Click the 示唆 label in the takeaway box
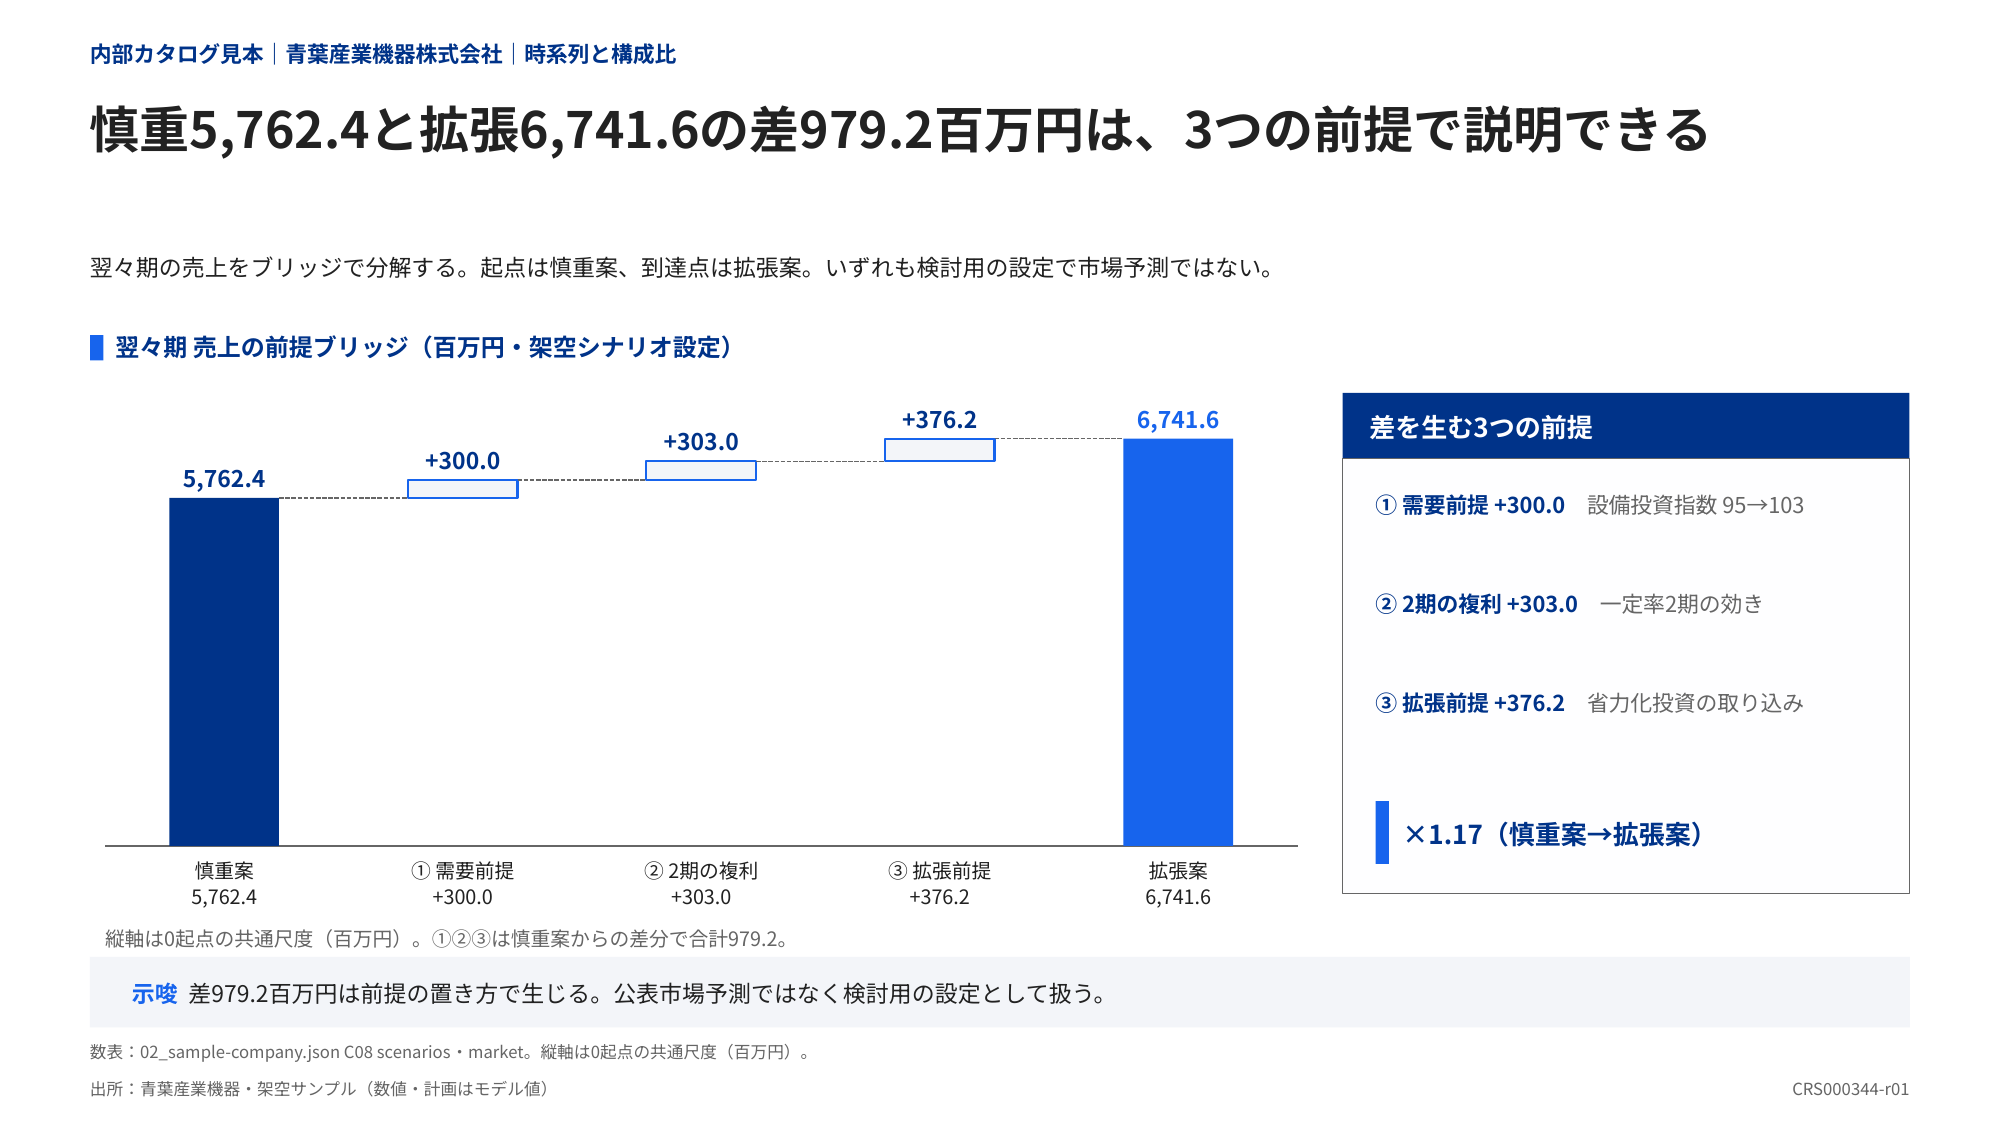 [x=154, y=993]
